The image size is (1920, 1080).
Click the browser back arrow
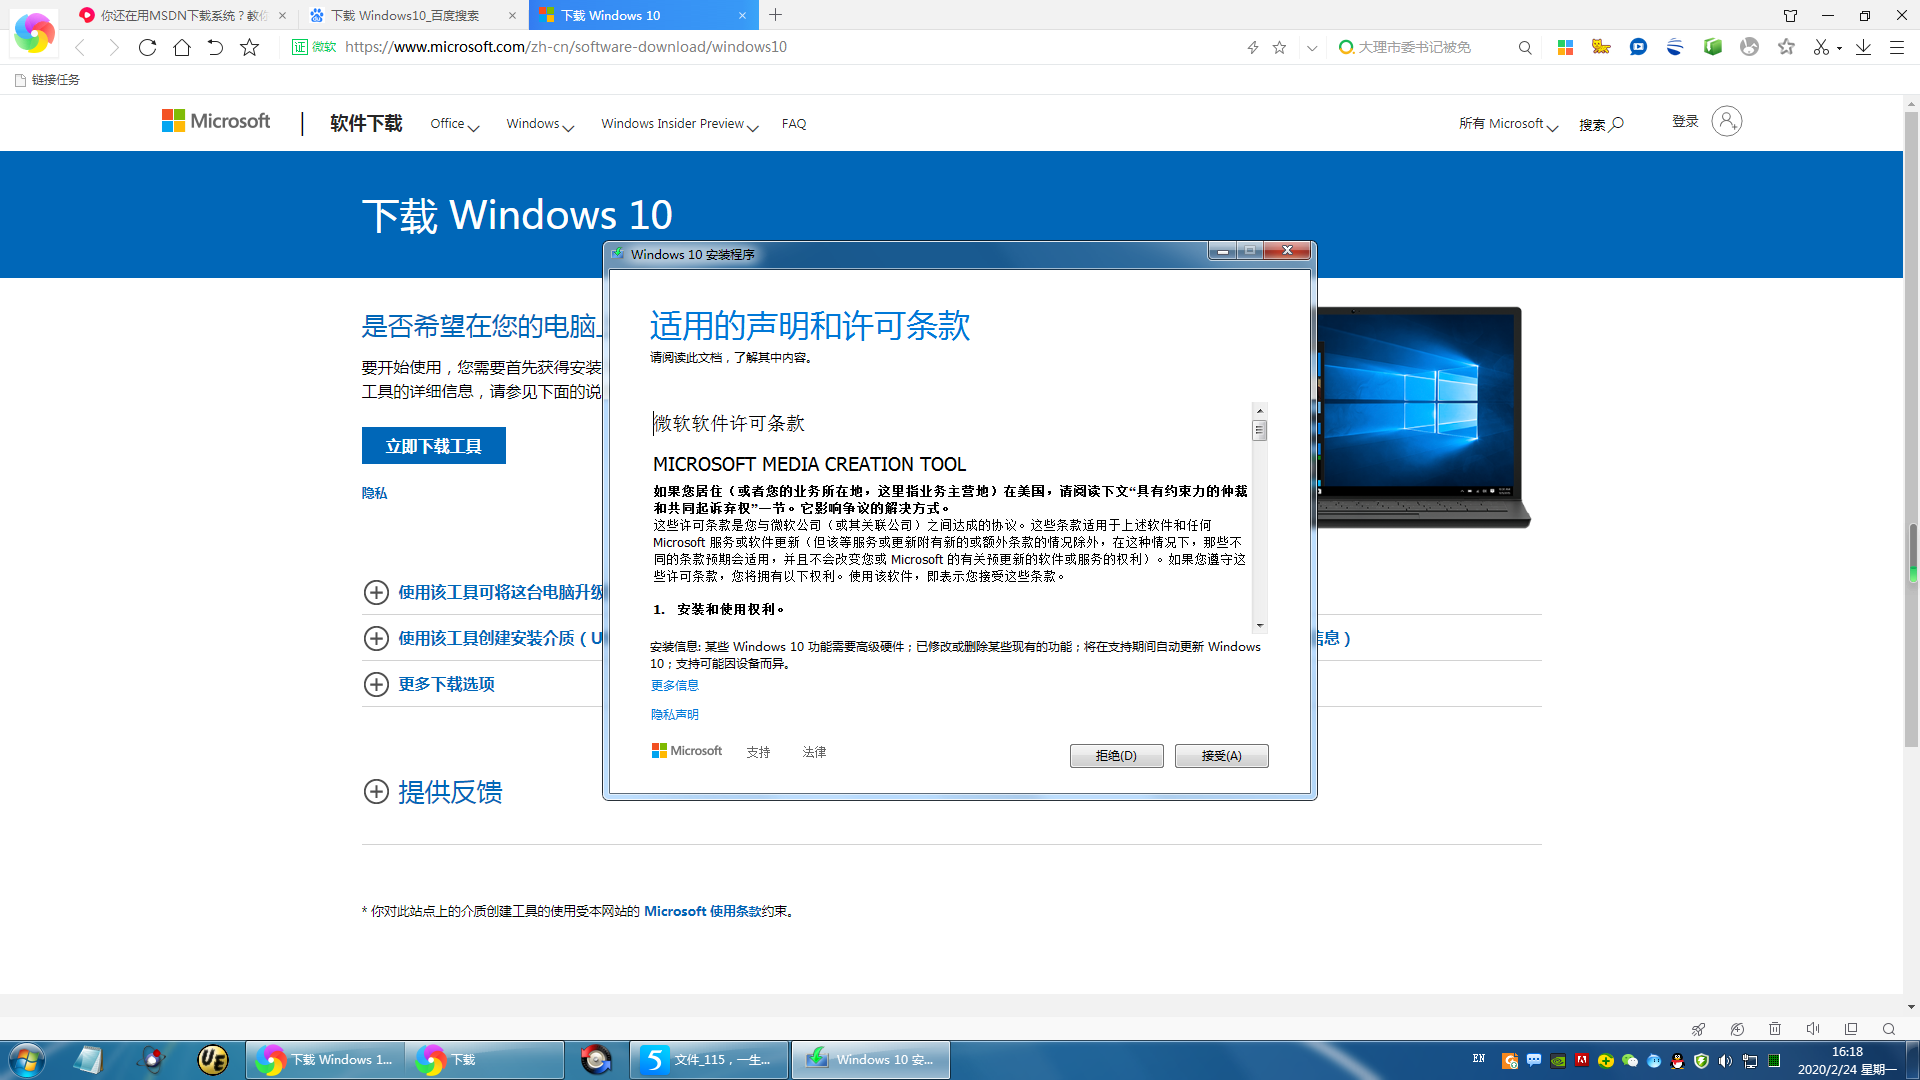pyautogui.click(x=80, y=47)
